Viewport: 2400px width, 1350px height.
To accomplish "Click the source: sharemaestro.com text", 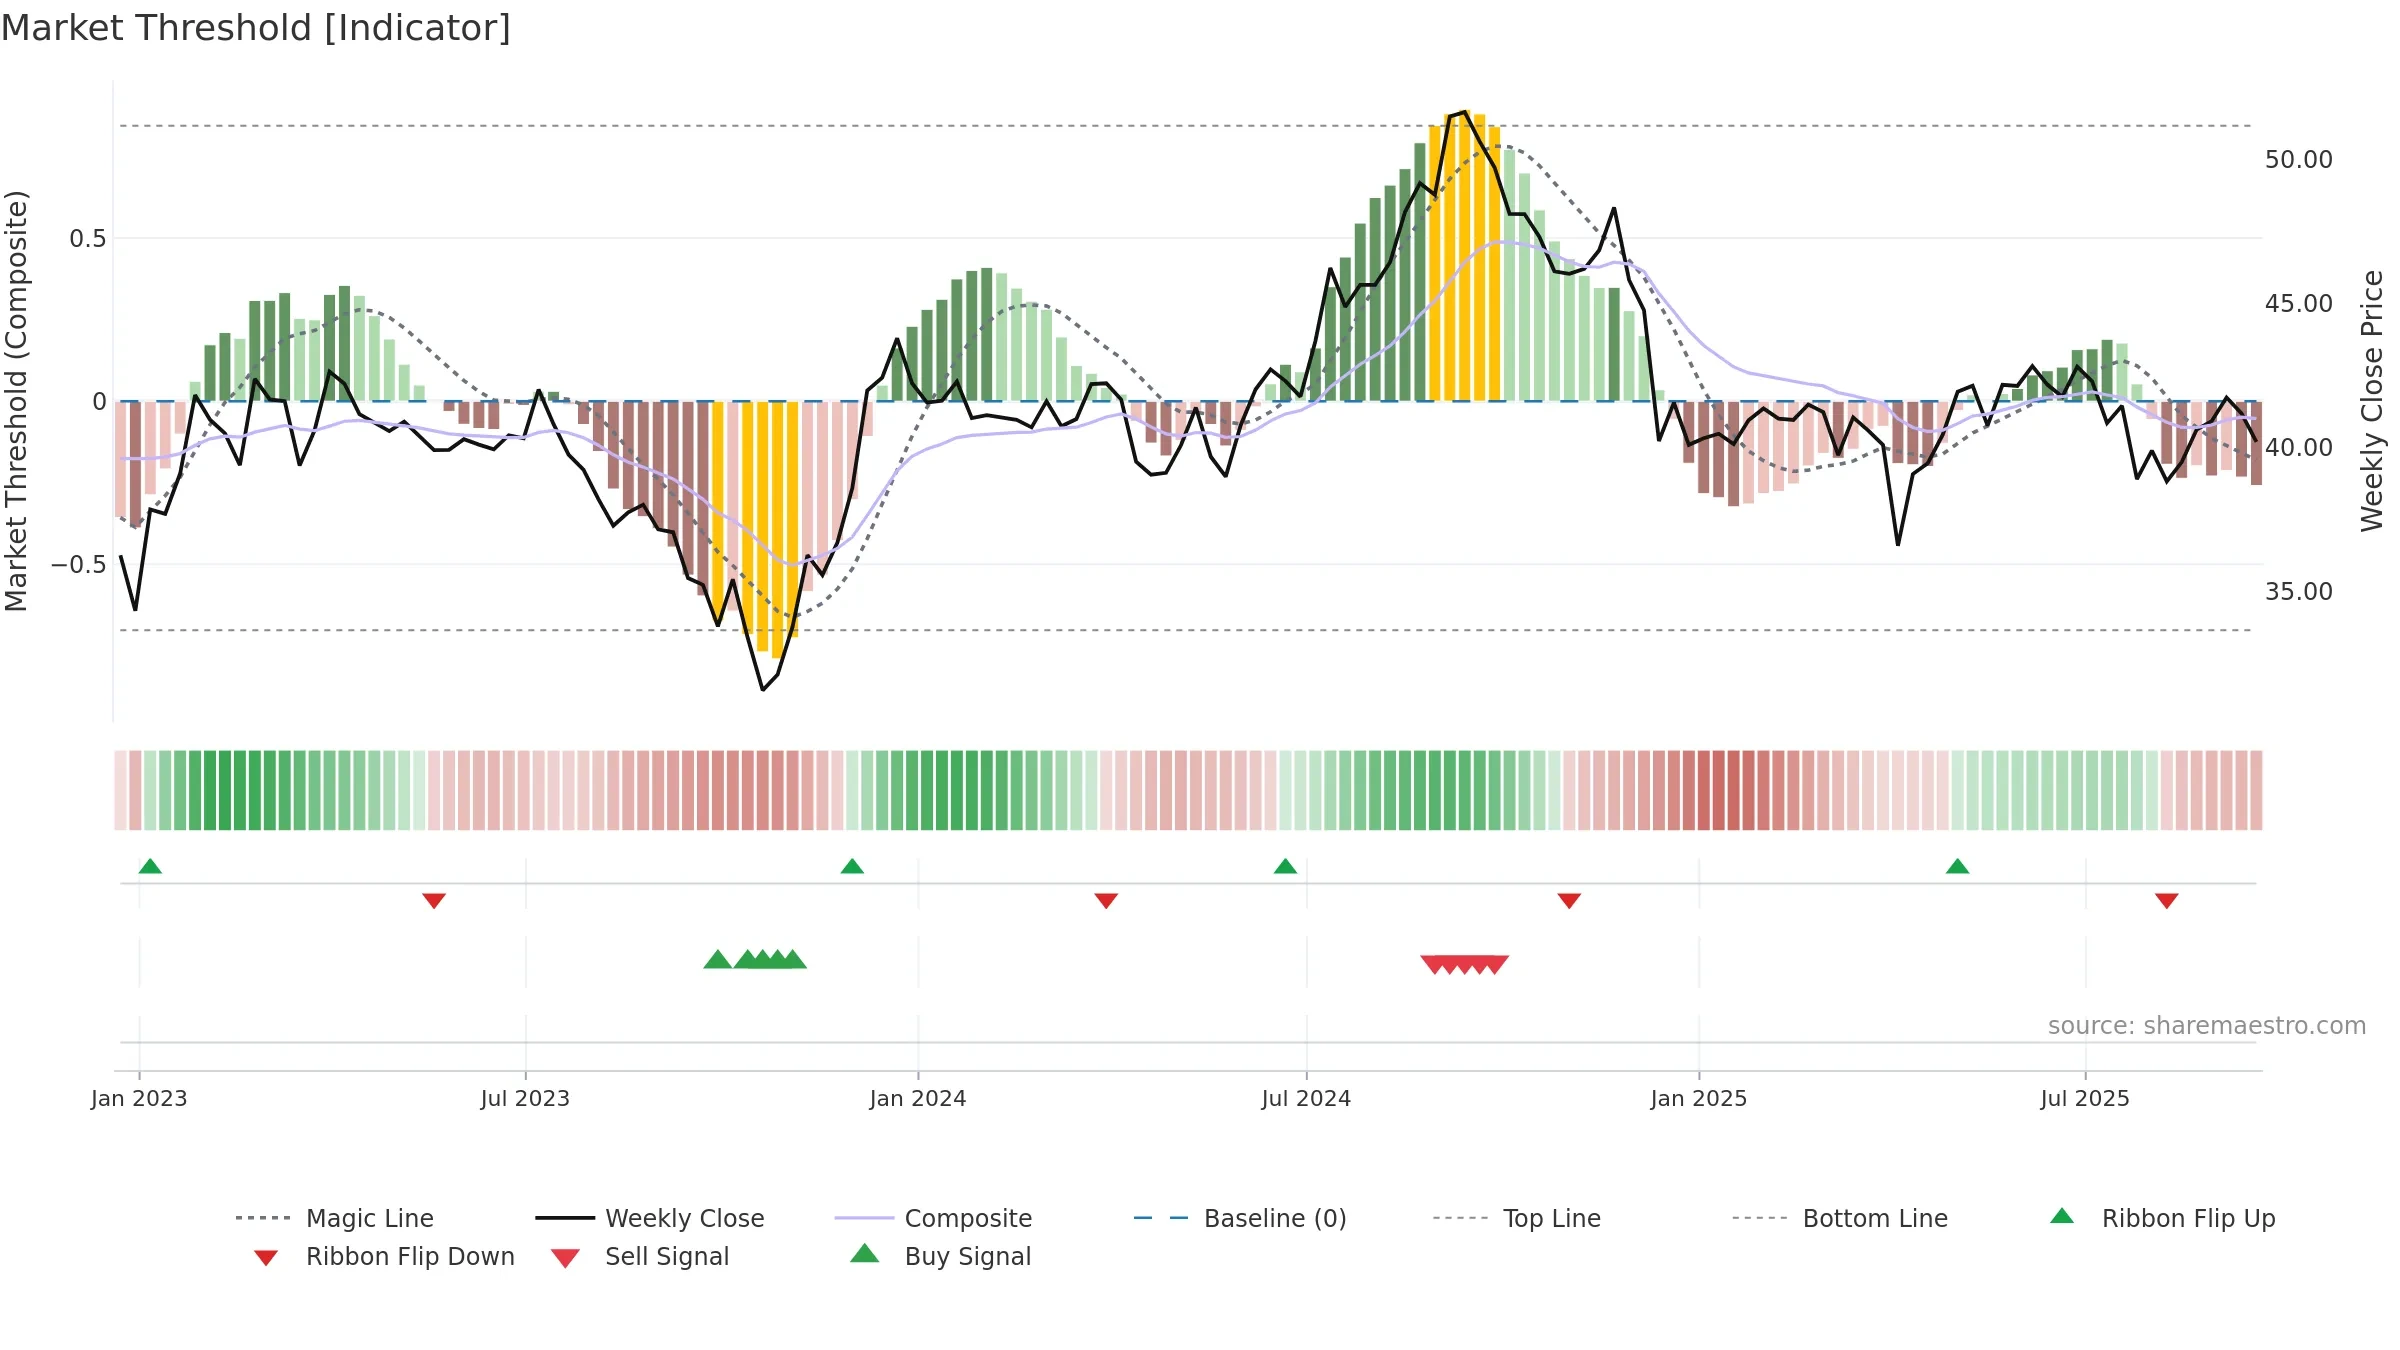I will (2207, 1026).
